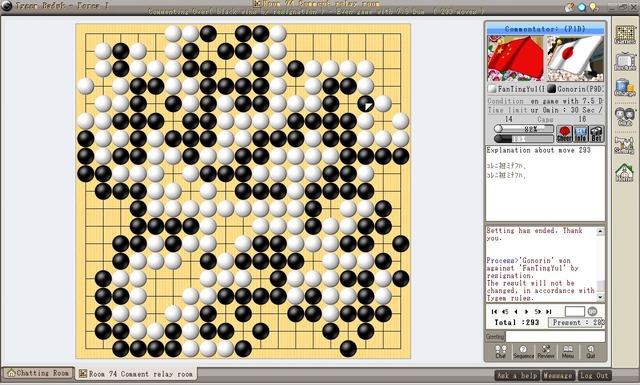Image resolution: width=640 pixels, height=385 pixels.
Task: Click the Japan flag player avatar
Action: [575, 58]
